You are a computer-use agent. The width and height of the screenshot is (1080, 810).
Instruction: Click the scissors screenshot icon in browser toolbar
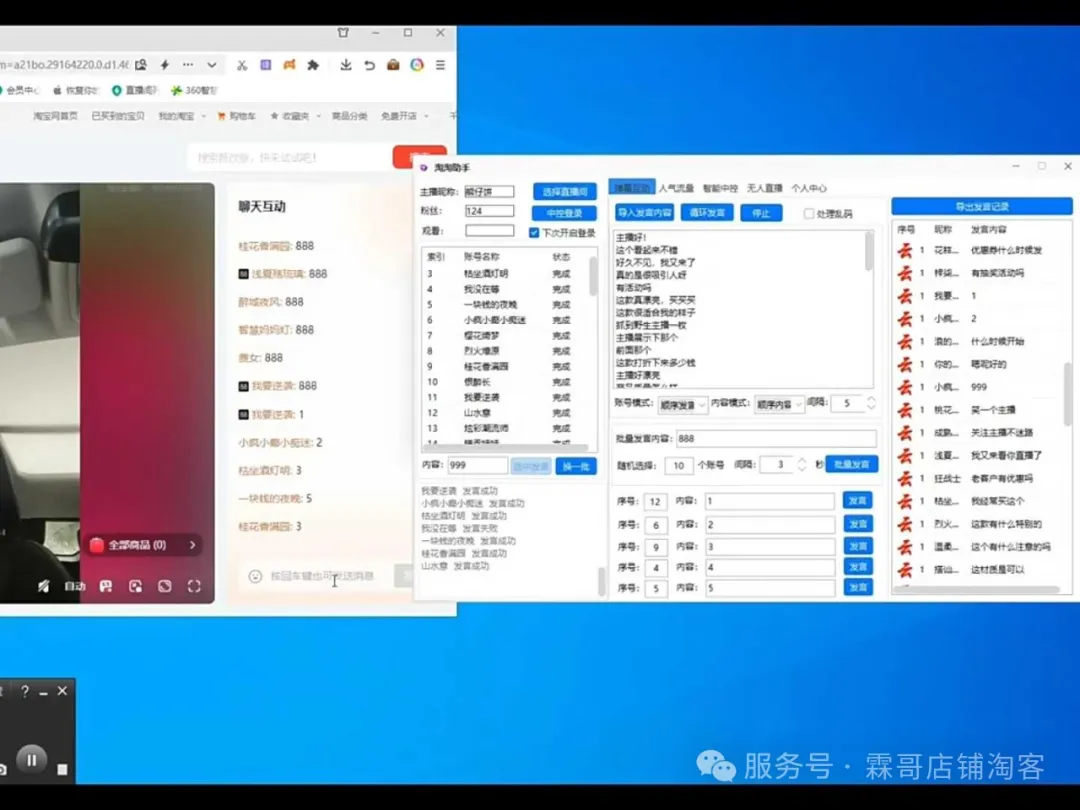pos(241,65)
